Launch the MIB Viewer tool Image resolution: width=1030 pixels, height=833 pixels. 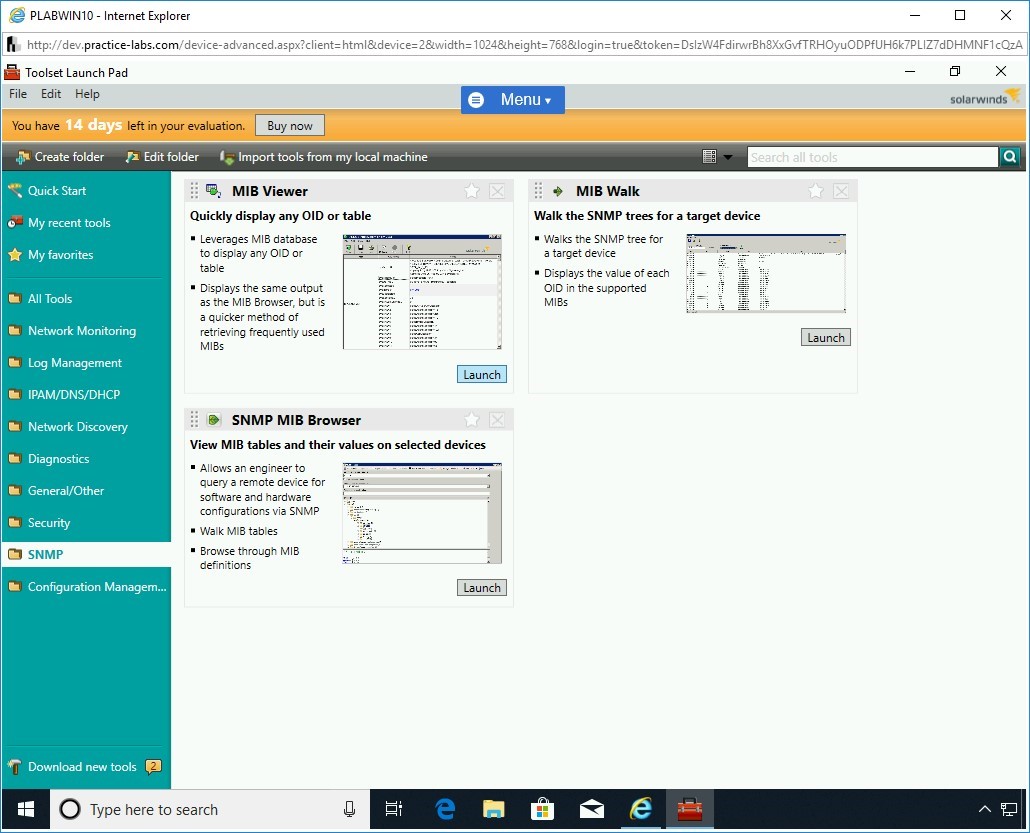482,375
